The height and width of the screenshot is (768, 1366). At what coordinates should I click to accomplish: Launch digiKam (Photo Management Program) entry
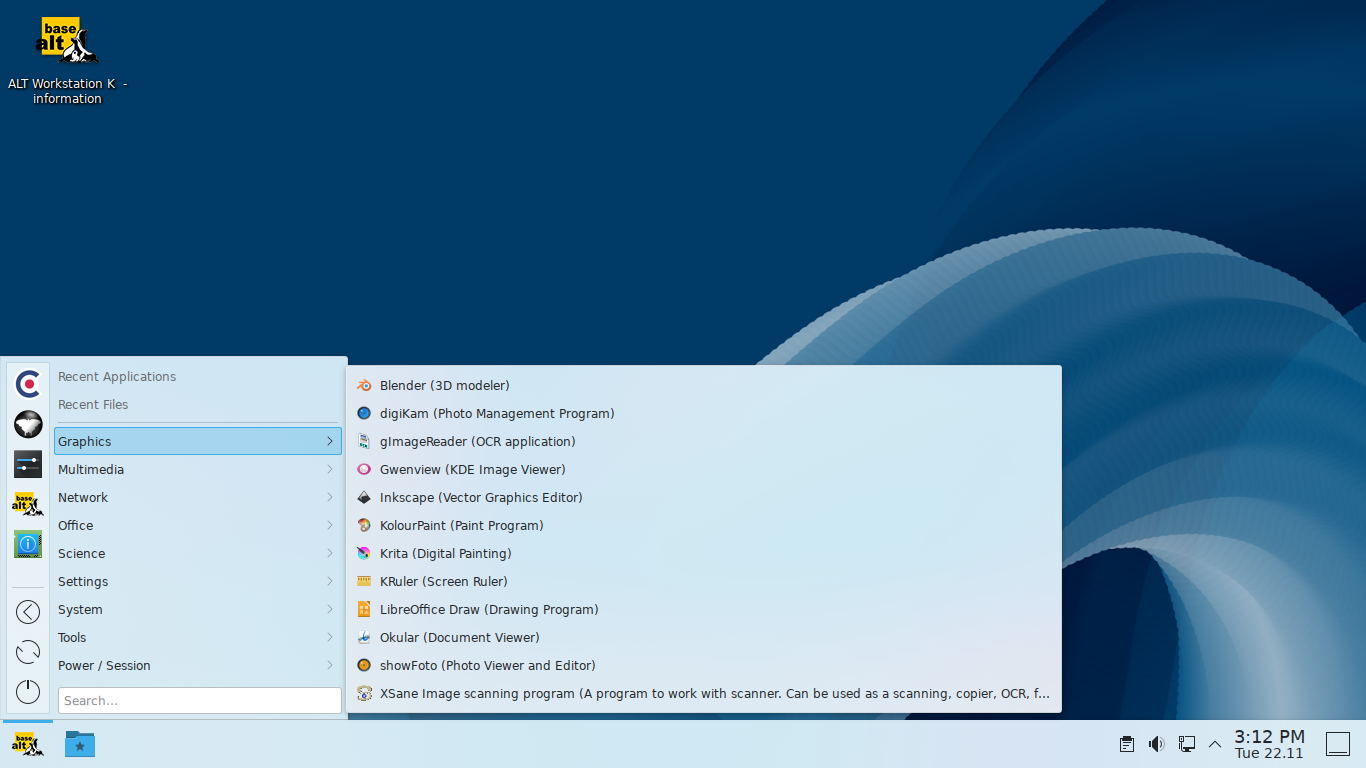(704, 413)
